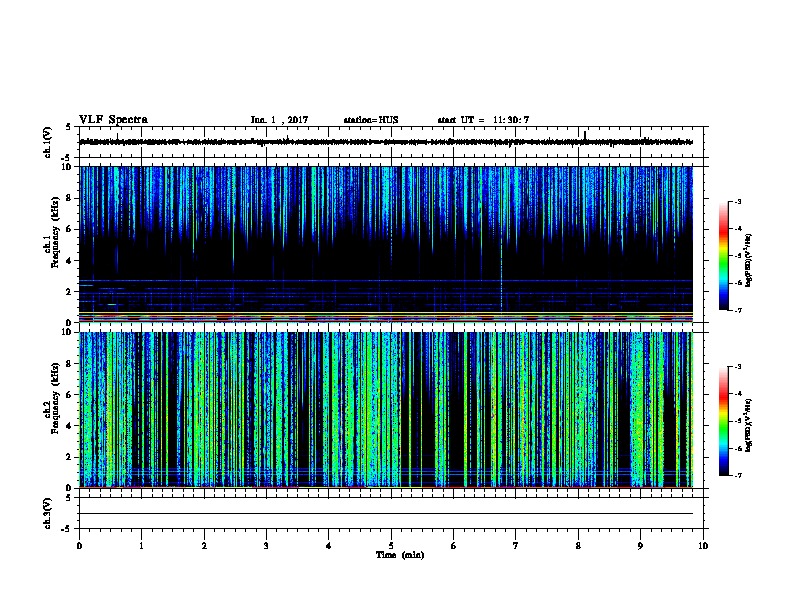The width and height of the screenshot is (792, 612).
Task: Click the ch.1 color scale bar
Action: tap(723, 256)
